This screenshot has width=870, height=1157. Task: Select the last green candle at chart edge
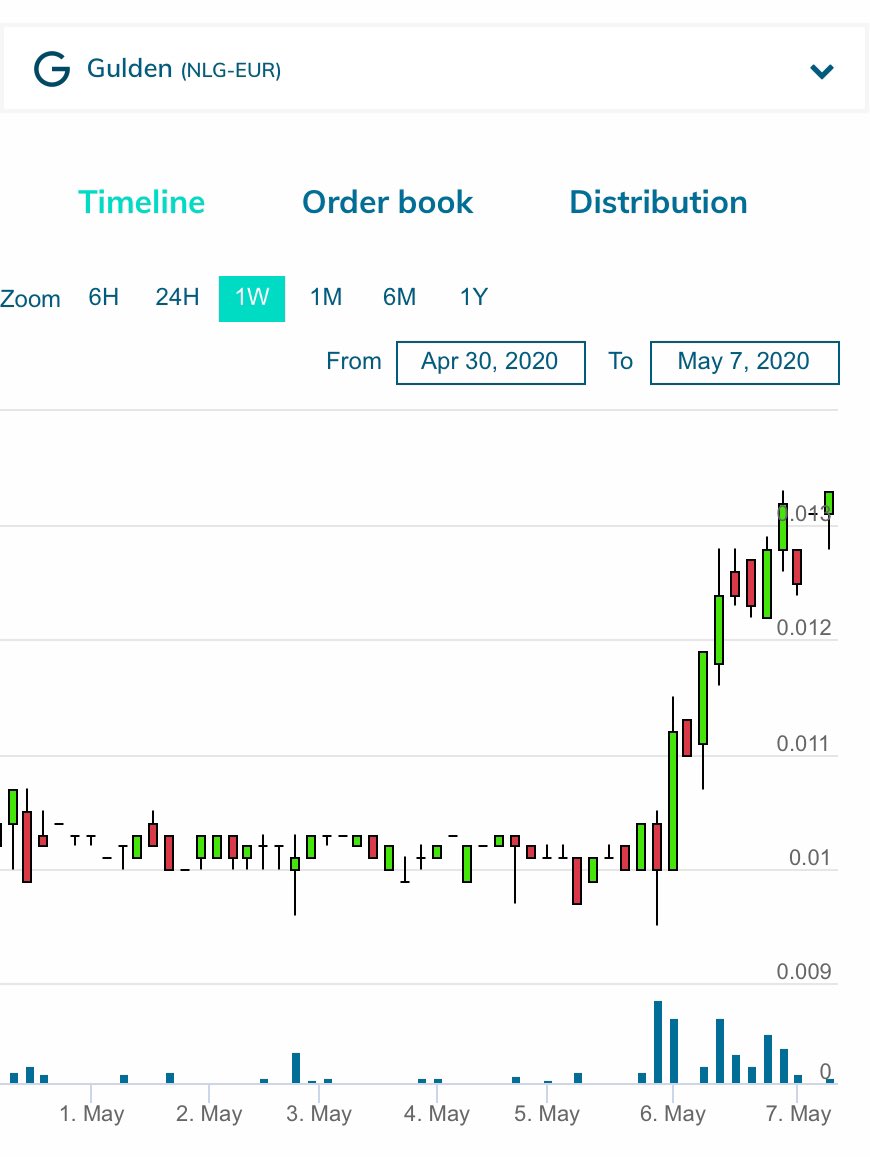829,502
